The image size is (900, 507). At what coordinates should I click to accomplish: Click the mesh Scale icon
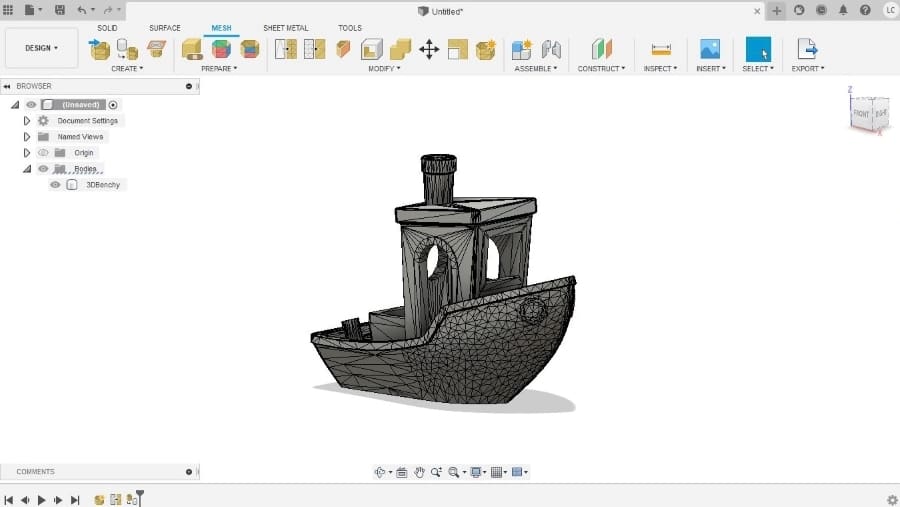[x=457, y=49]
